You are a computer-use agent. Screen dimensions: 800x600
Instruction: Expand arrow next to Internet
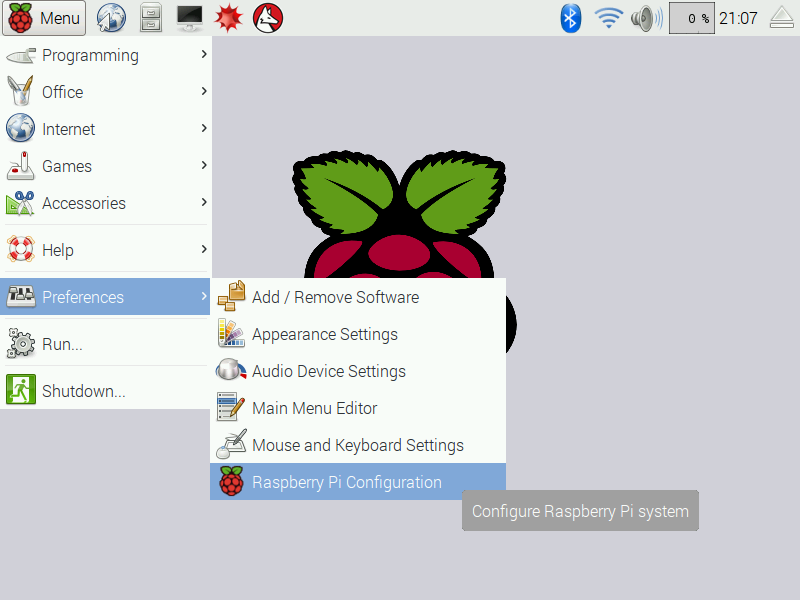point(204,128)
